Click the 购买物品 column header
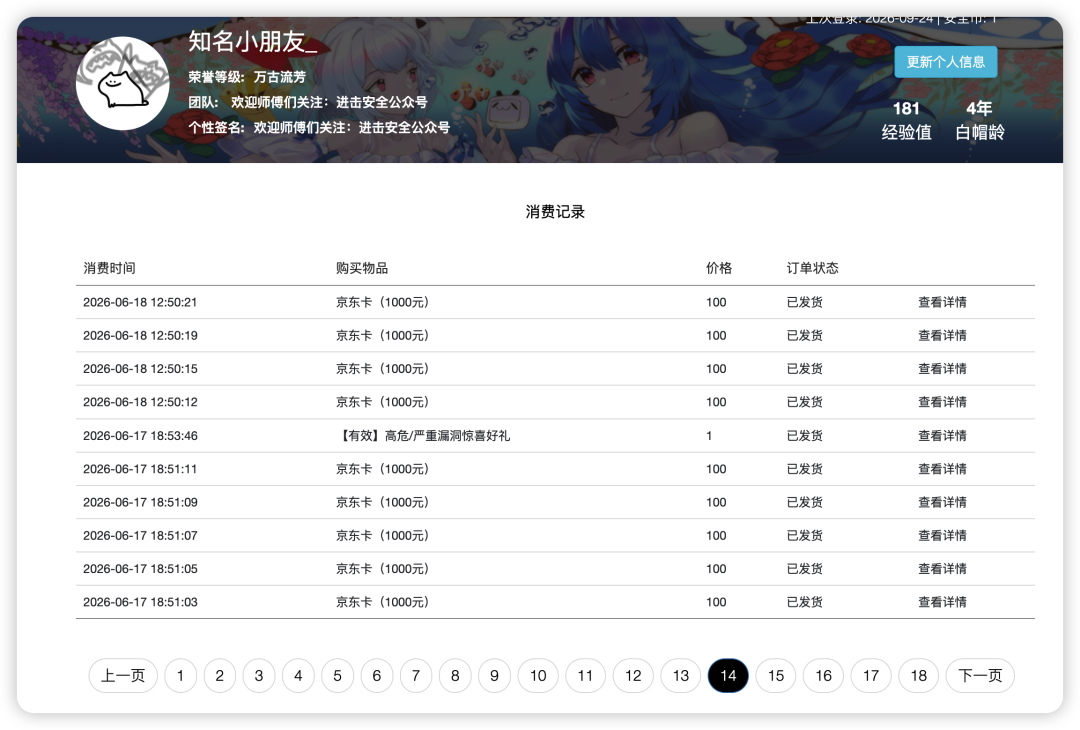Viewport: 1080px width, 730px height. point(362,268)
